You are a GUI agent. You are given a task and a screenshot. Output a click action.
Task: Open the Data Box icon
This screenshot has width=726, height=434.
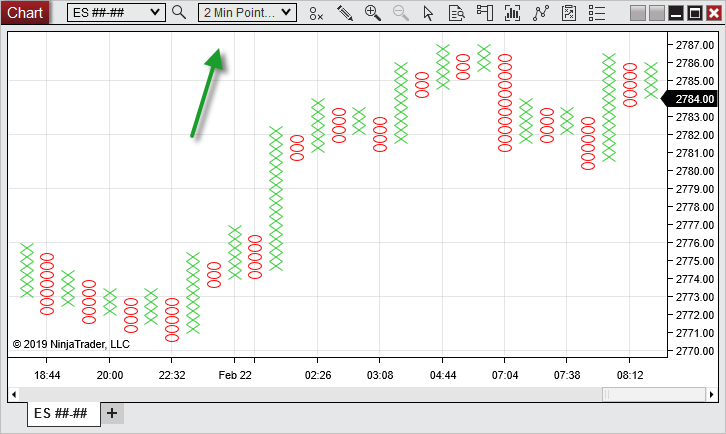[x=456, y=12]
